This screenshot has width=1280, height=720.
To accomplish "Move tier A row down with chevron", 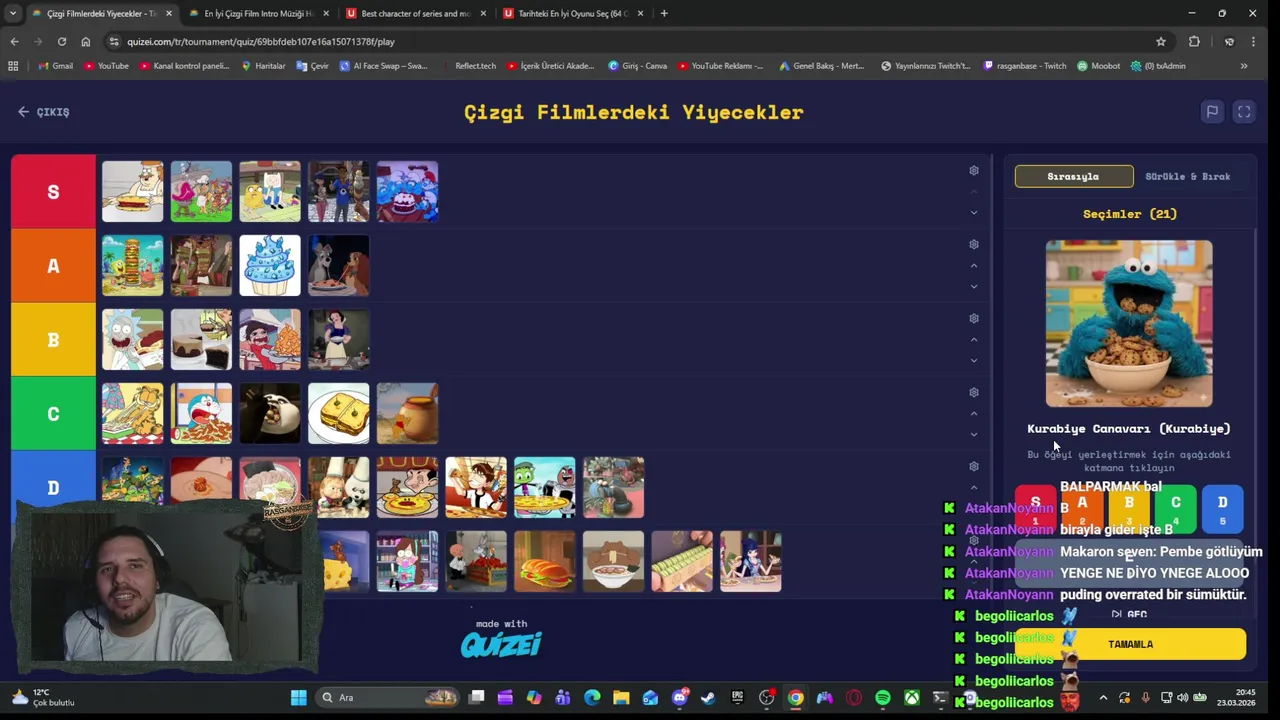I will pos(974,286).
